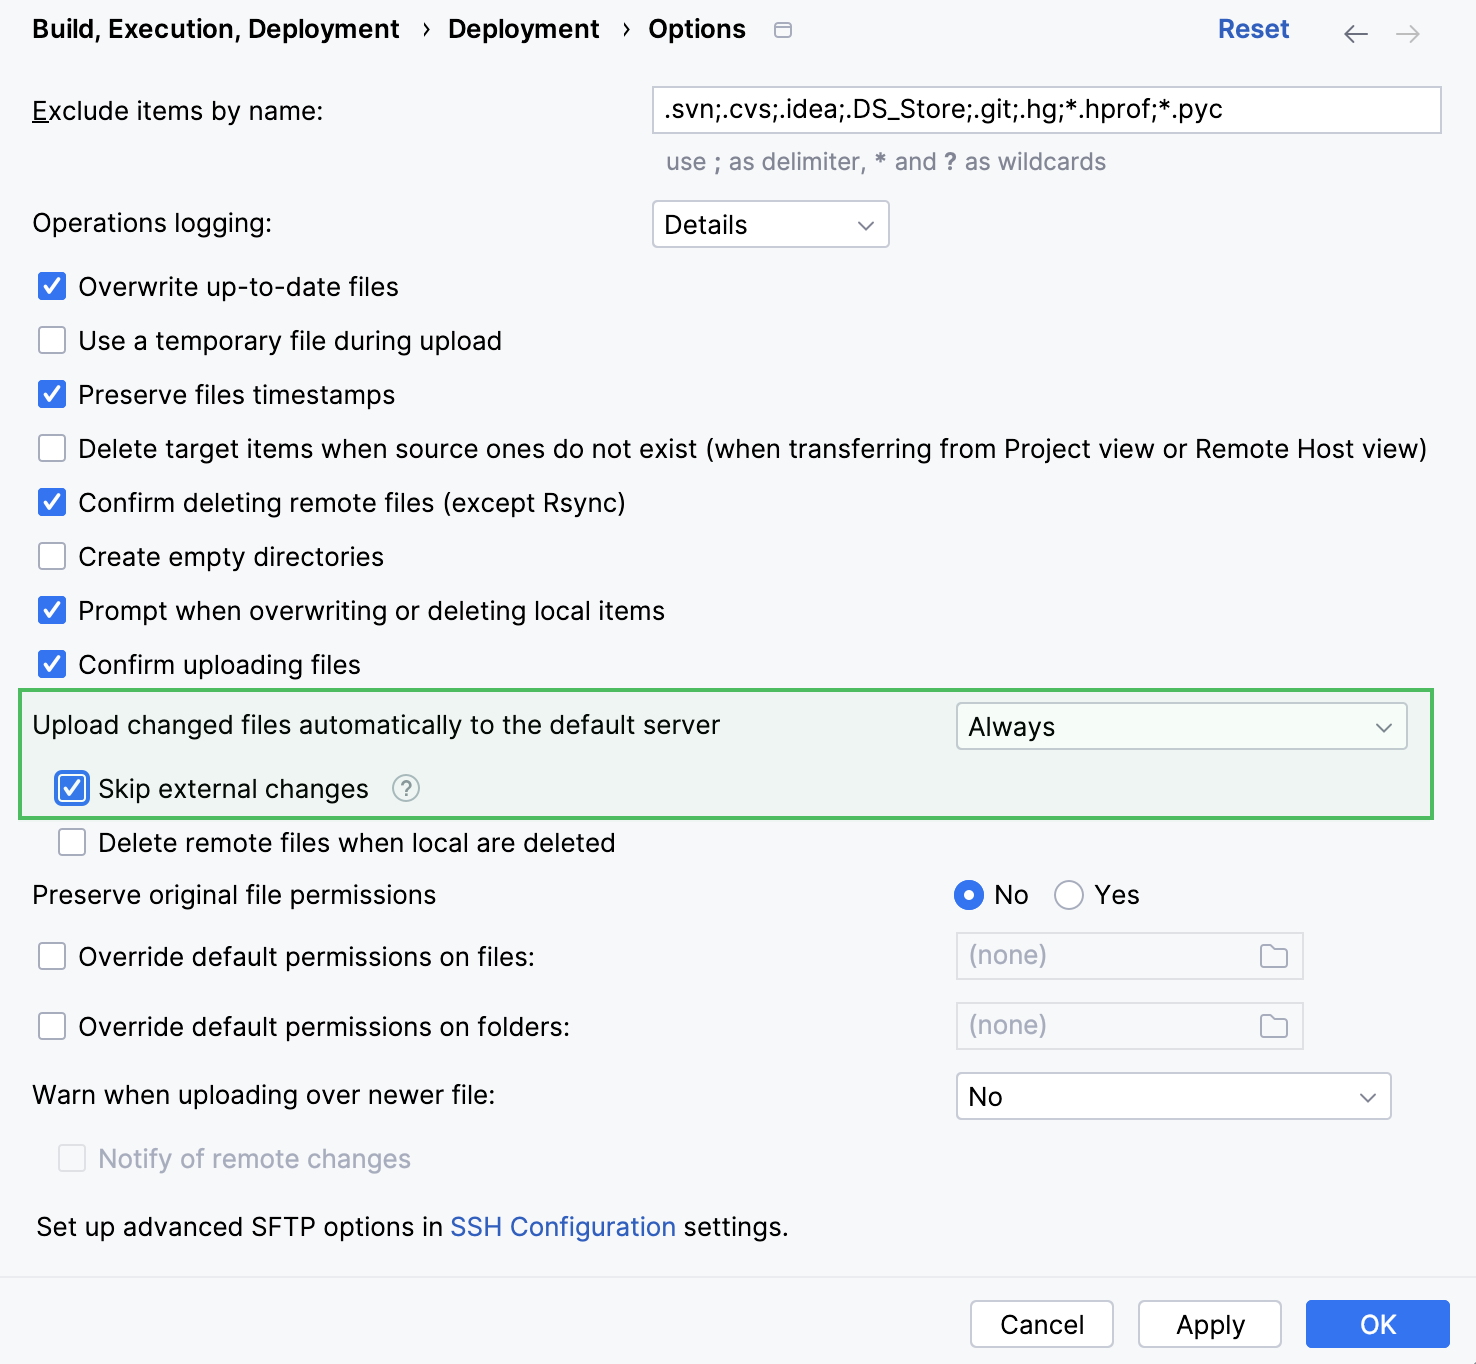Copy the settings path via the breadcrumb icon
Screen dimensions: 1476x1364
(782, 30)
